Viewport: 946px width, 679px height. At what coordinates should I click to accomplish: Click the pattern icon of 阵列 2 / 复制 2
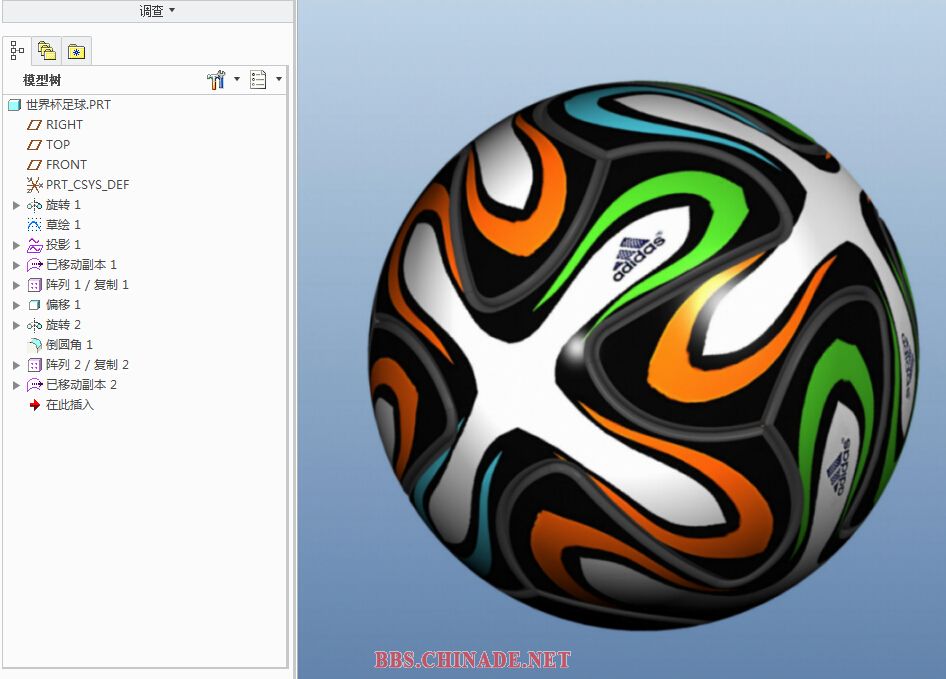tap(34, 365)
